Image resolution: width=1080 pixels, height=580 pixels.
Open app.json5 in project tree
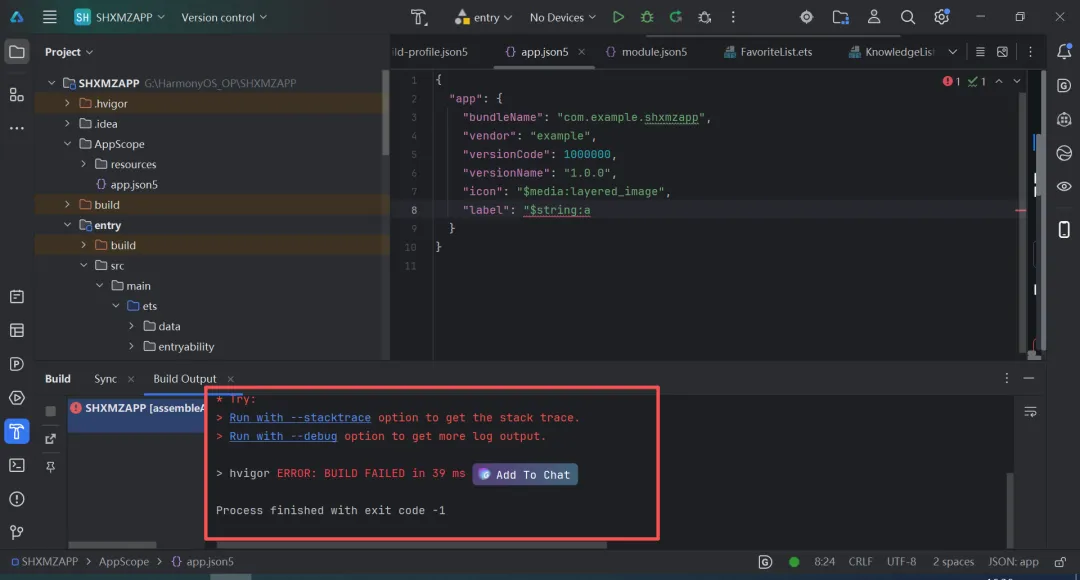(134, 185)
